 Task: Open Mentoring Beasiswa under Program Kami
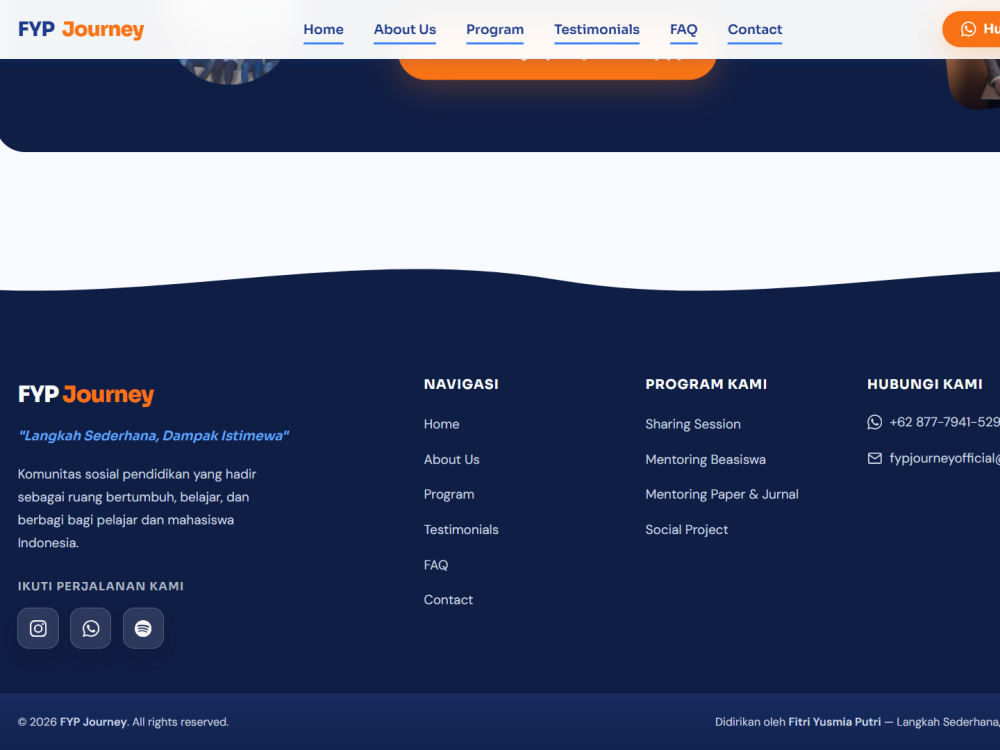[705, 459]
